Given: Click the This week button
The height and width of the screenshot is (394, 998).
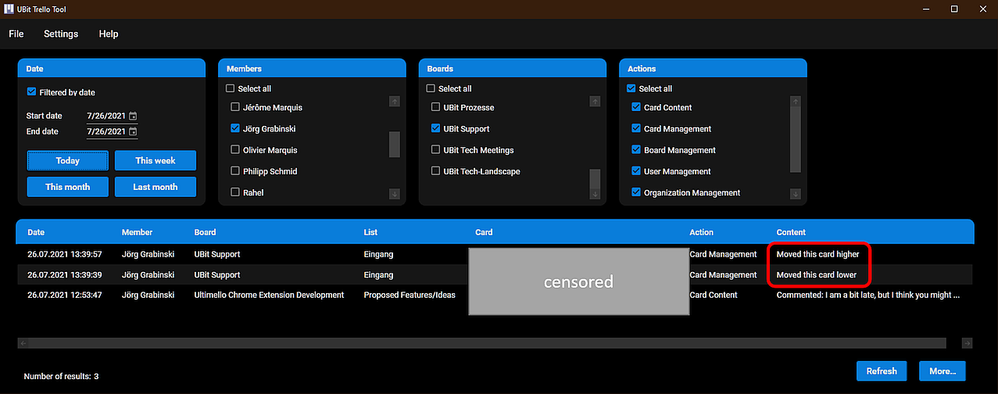Looking at the screenshot, I should tap(155, 160).
